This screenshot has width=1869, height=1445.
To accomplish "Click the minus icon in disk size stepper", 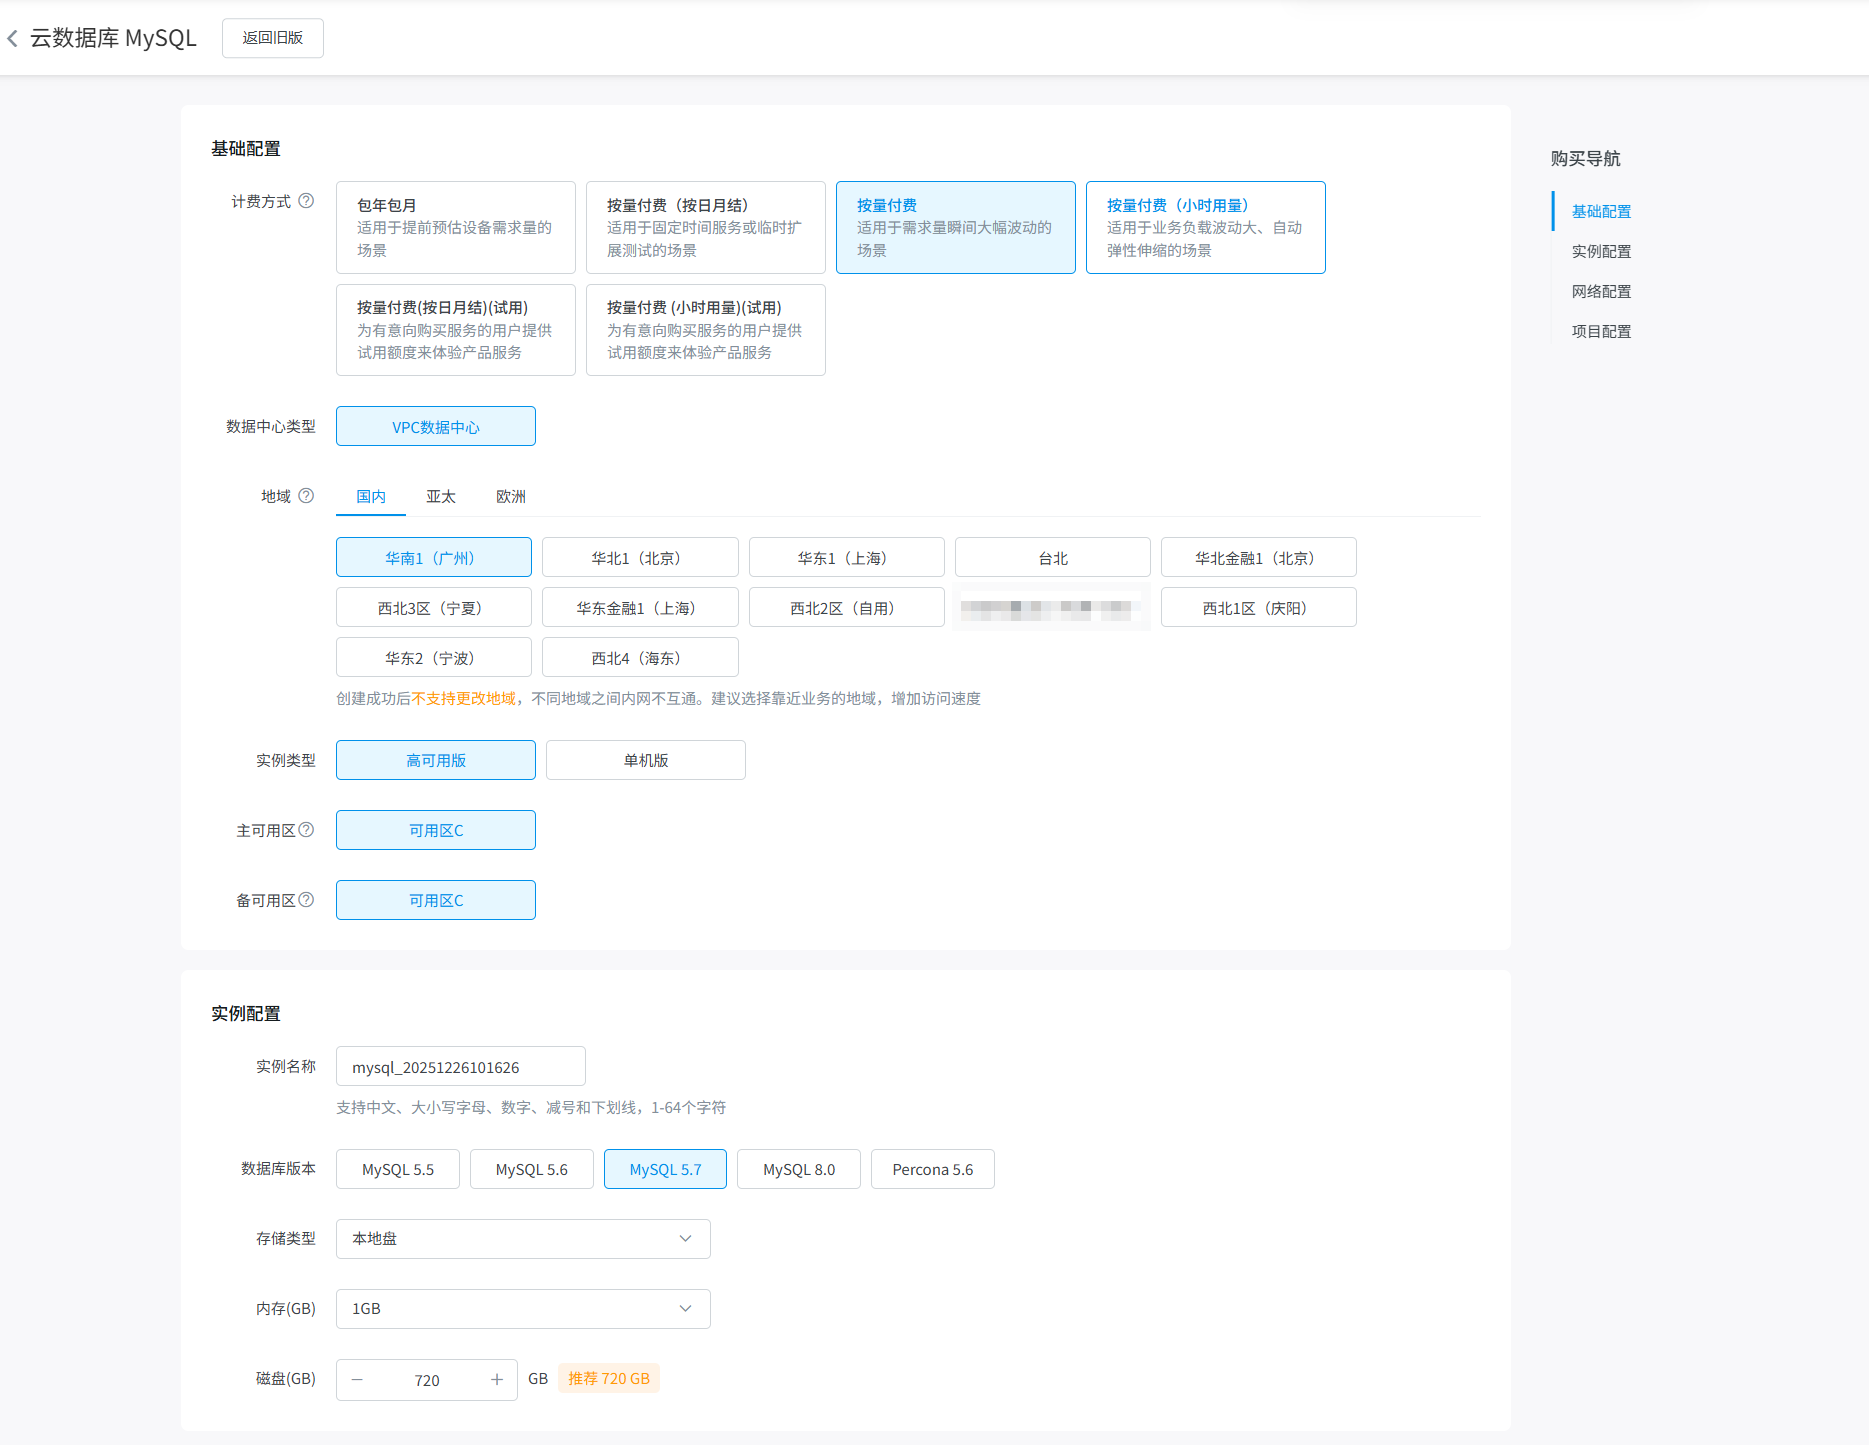I will coord(357,1380).
